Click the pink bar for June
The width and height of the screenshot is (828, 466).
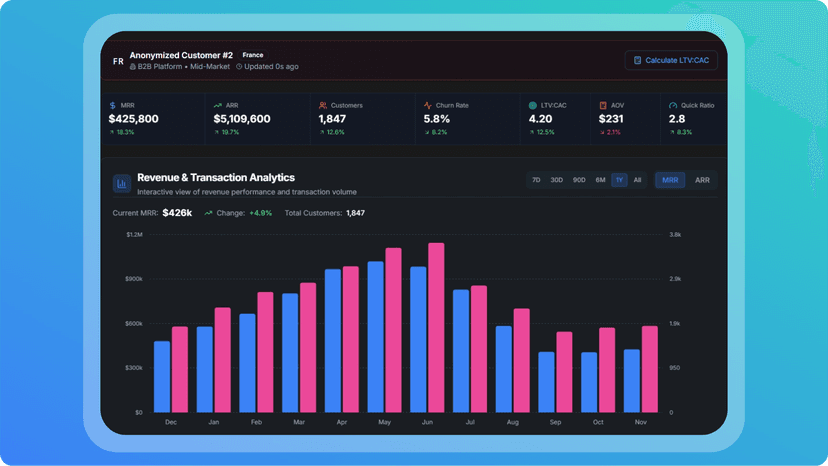(x=436, y=328)
